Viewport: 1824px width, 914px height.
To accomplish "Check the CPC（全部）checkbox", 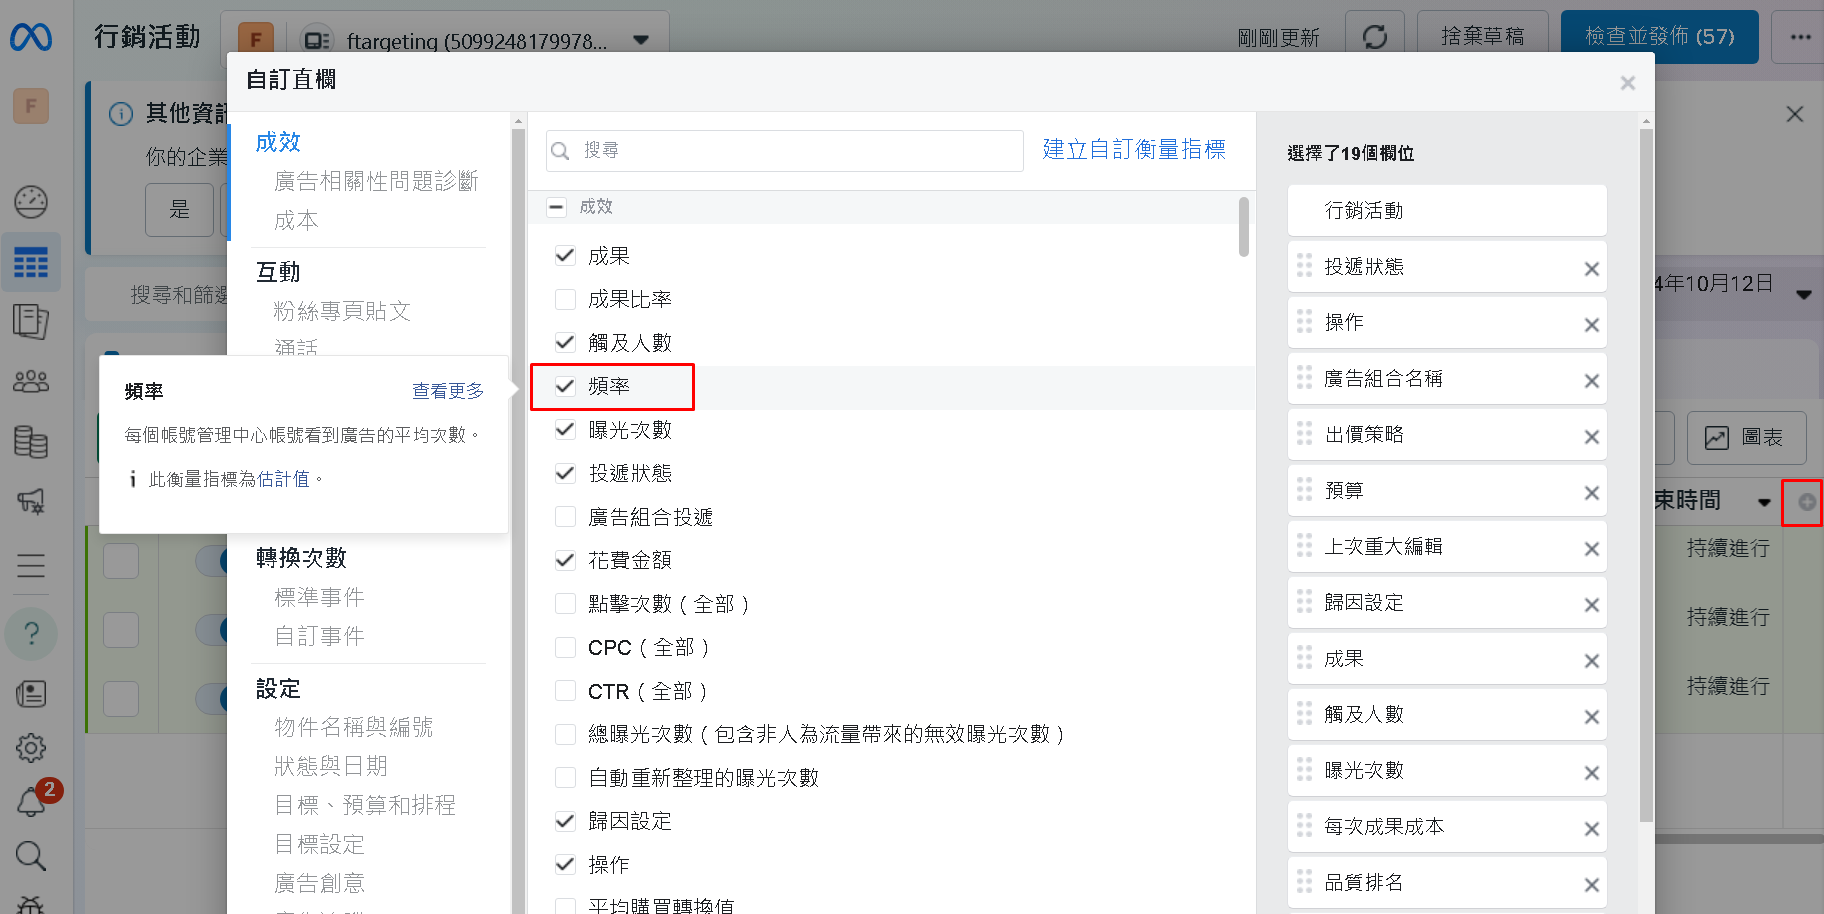I will point(565,647).
